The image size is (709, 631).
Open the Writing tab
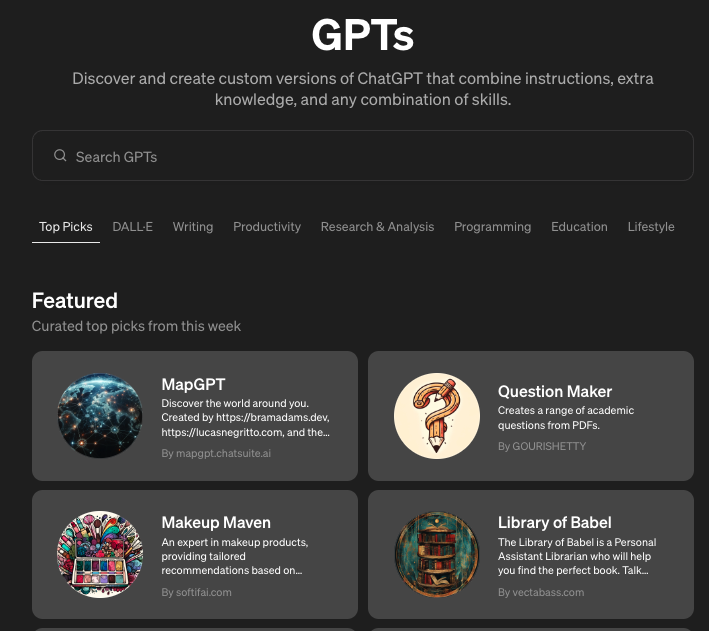pyautogui.click(x=193, y=227)
